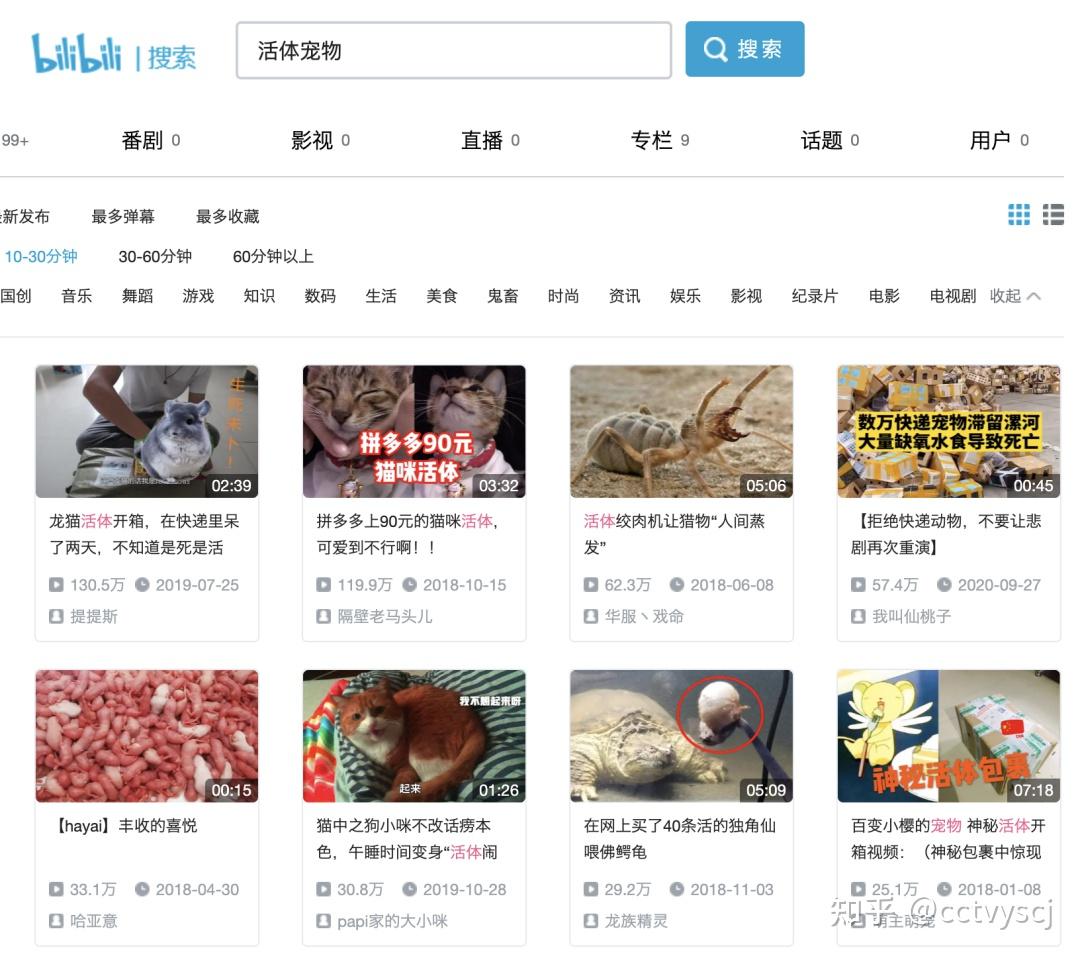Image resolution: width=1080 pixels, height=960 pixels.
Task: Switch to list view layout icon
Action: (1053, 215)
